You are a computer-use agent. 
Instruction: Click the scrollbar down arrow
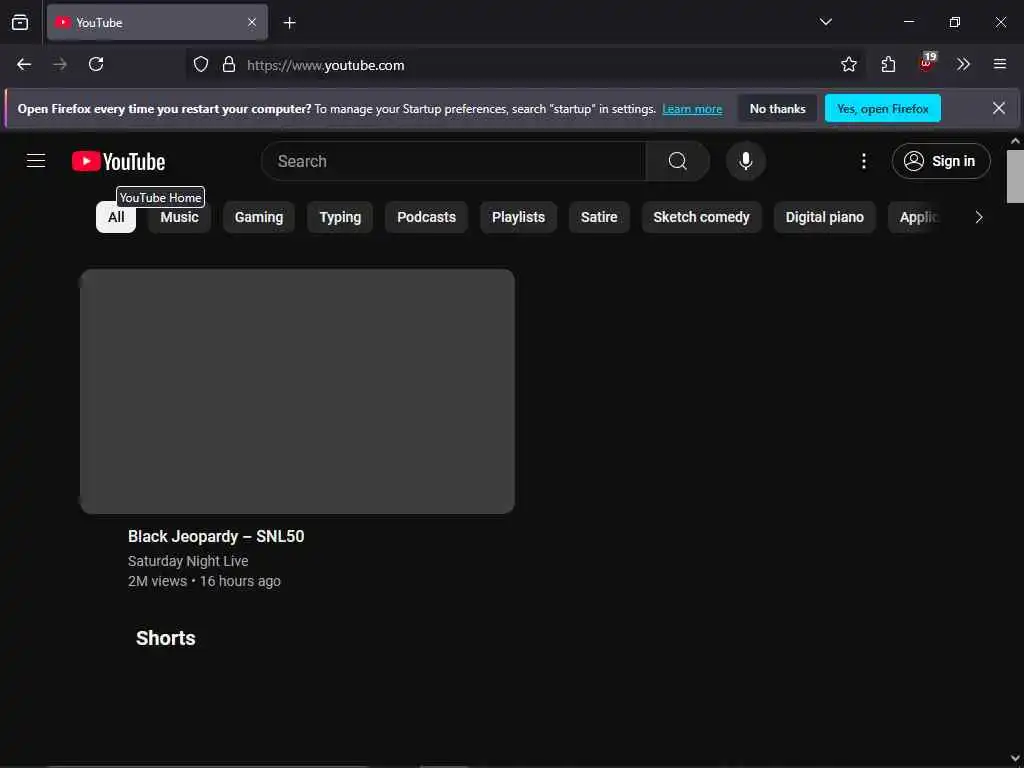click(x=1015, y=758)
